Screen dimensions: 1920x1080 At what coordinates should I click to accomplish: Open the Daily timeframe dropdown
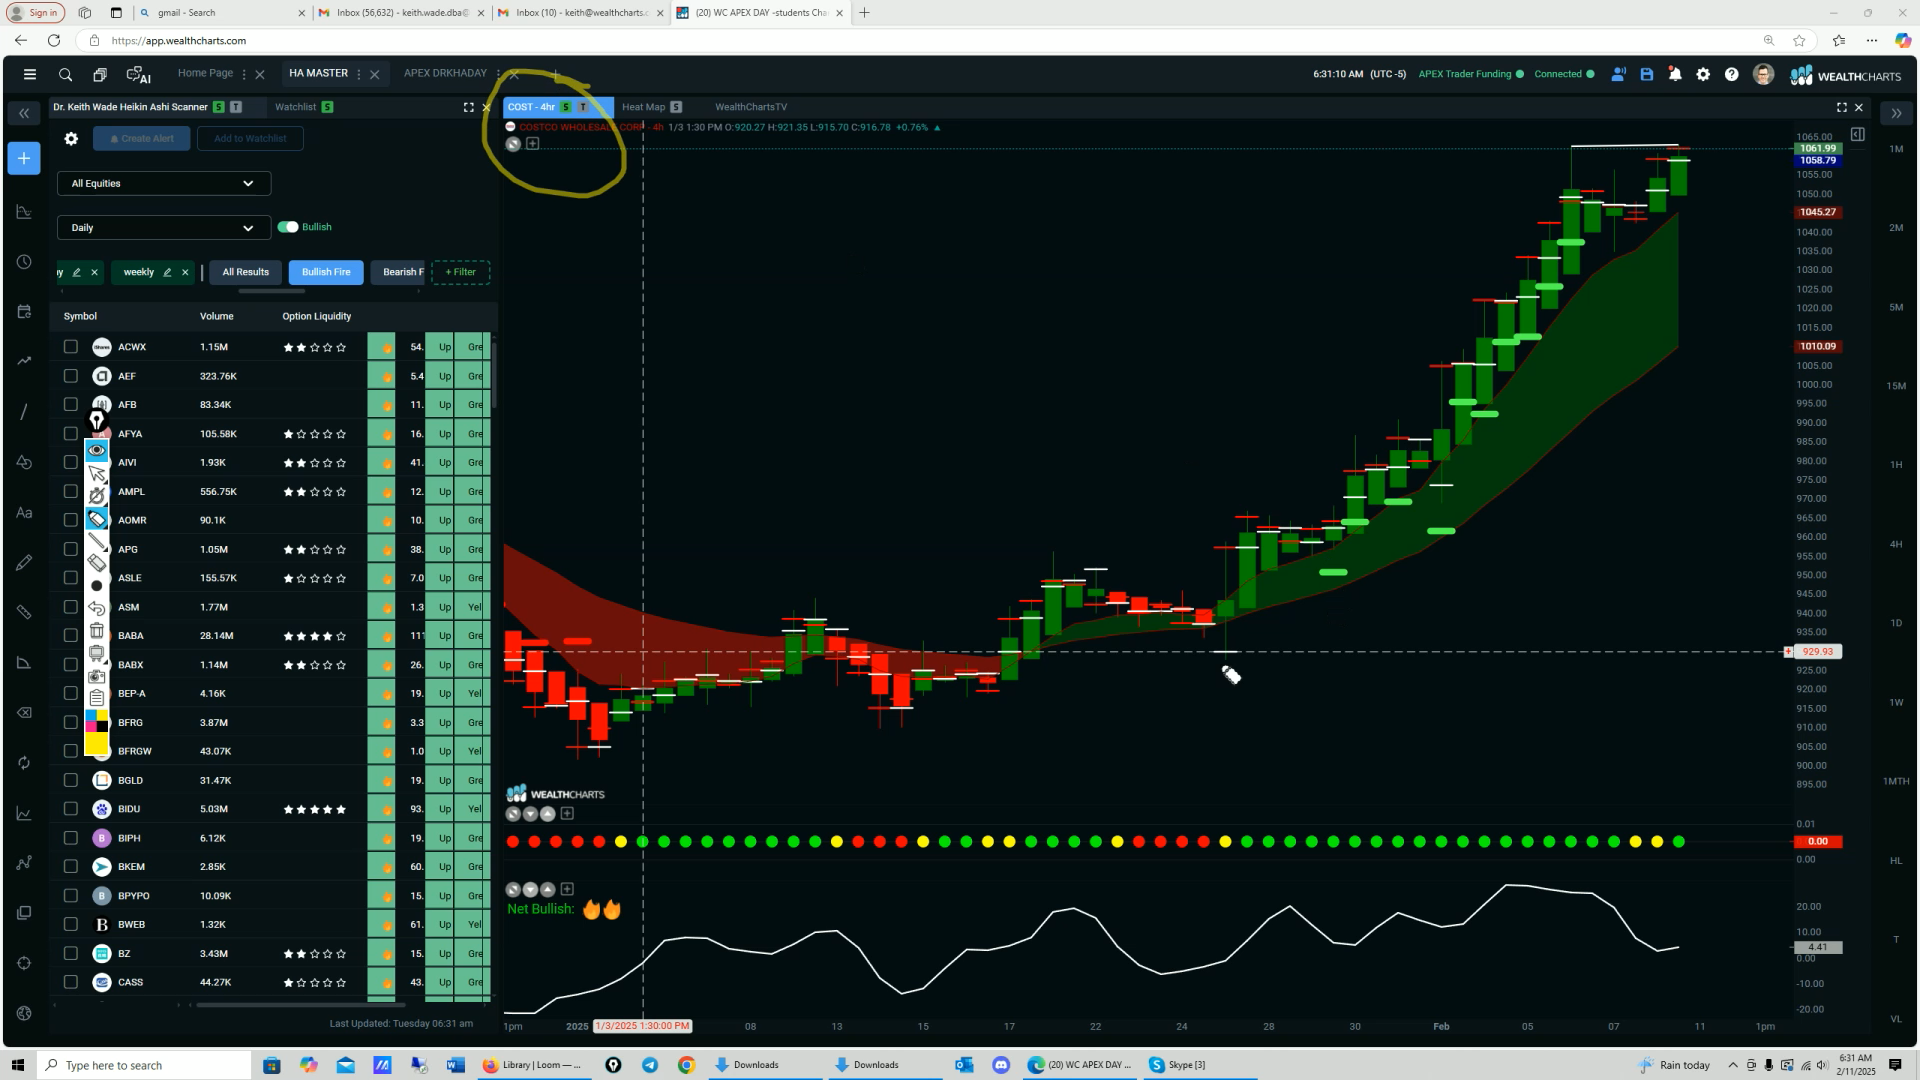164,228
